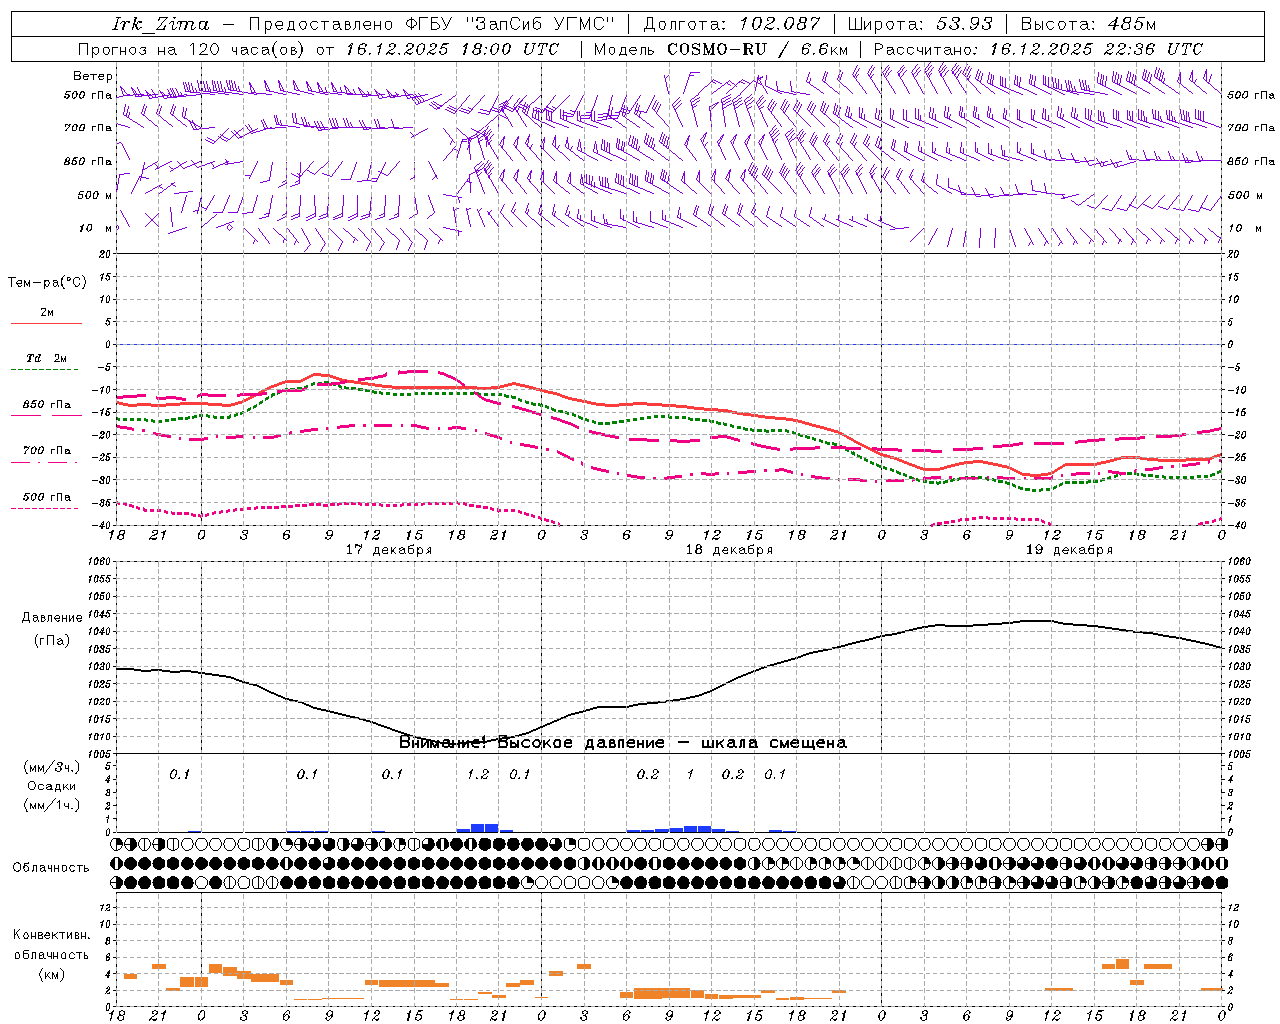The image size is (1280, 1024).
Task: Click the station name "Irk_Zima" in the header
Action: [160, 24]
